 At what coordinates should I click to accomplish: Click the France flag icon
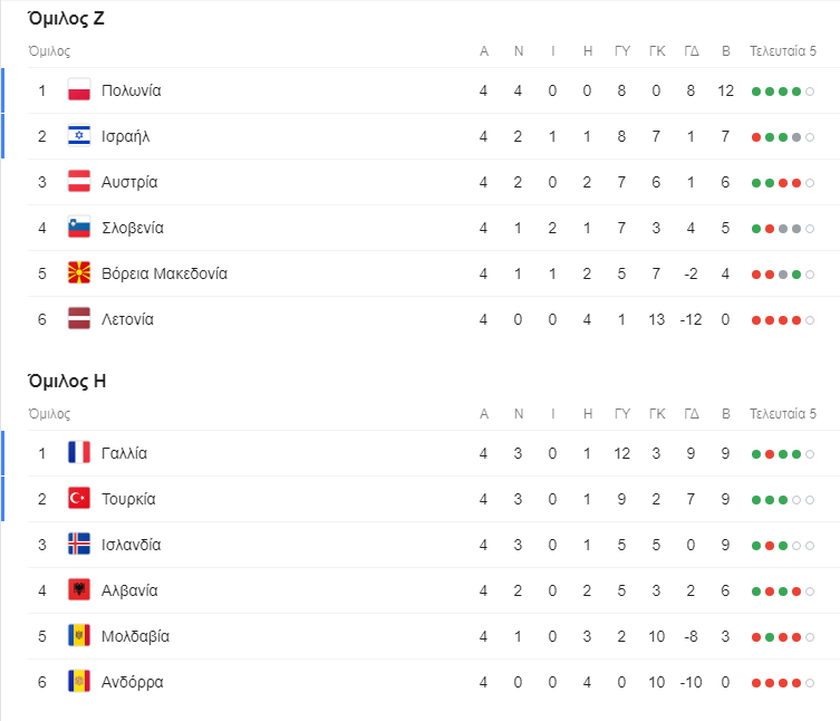[79, 453]
